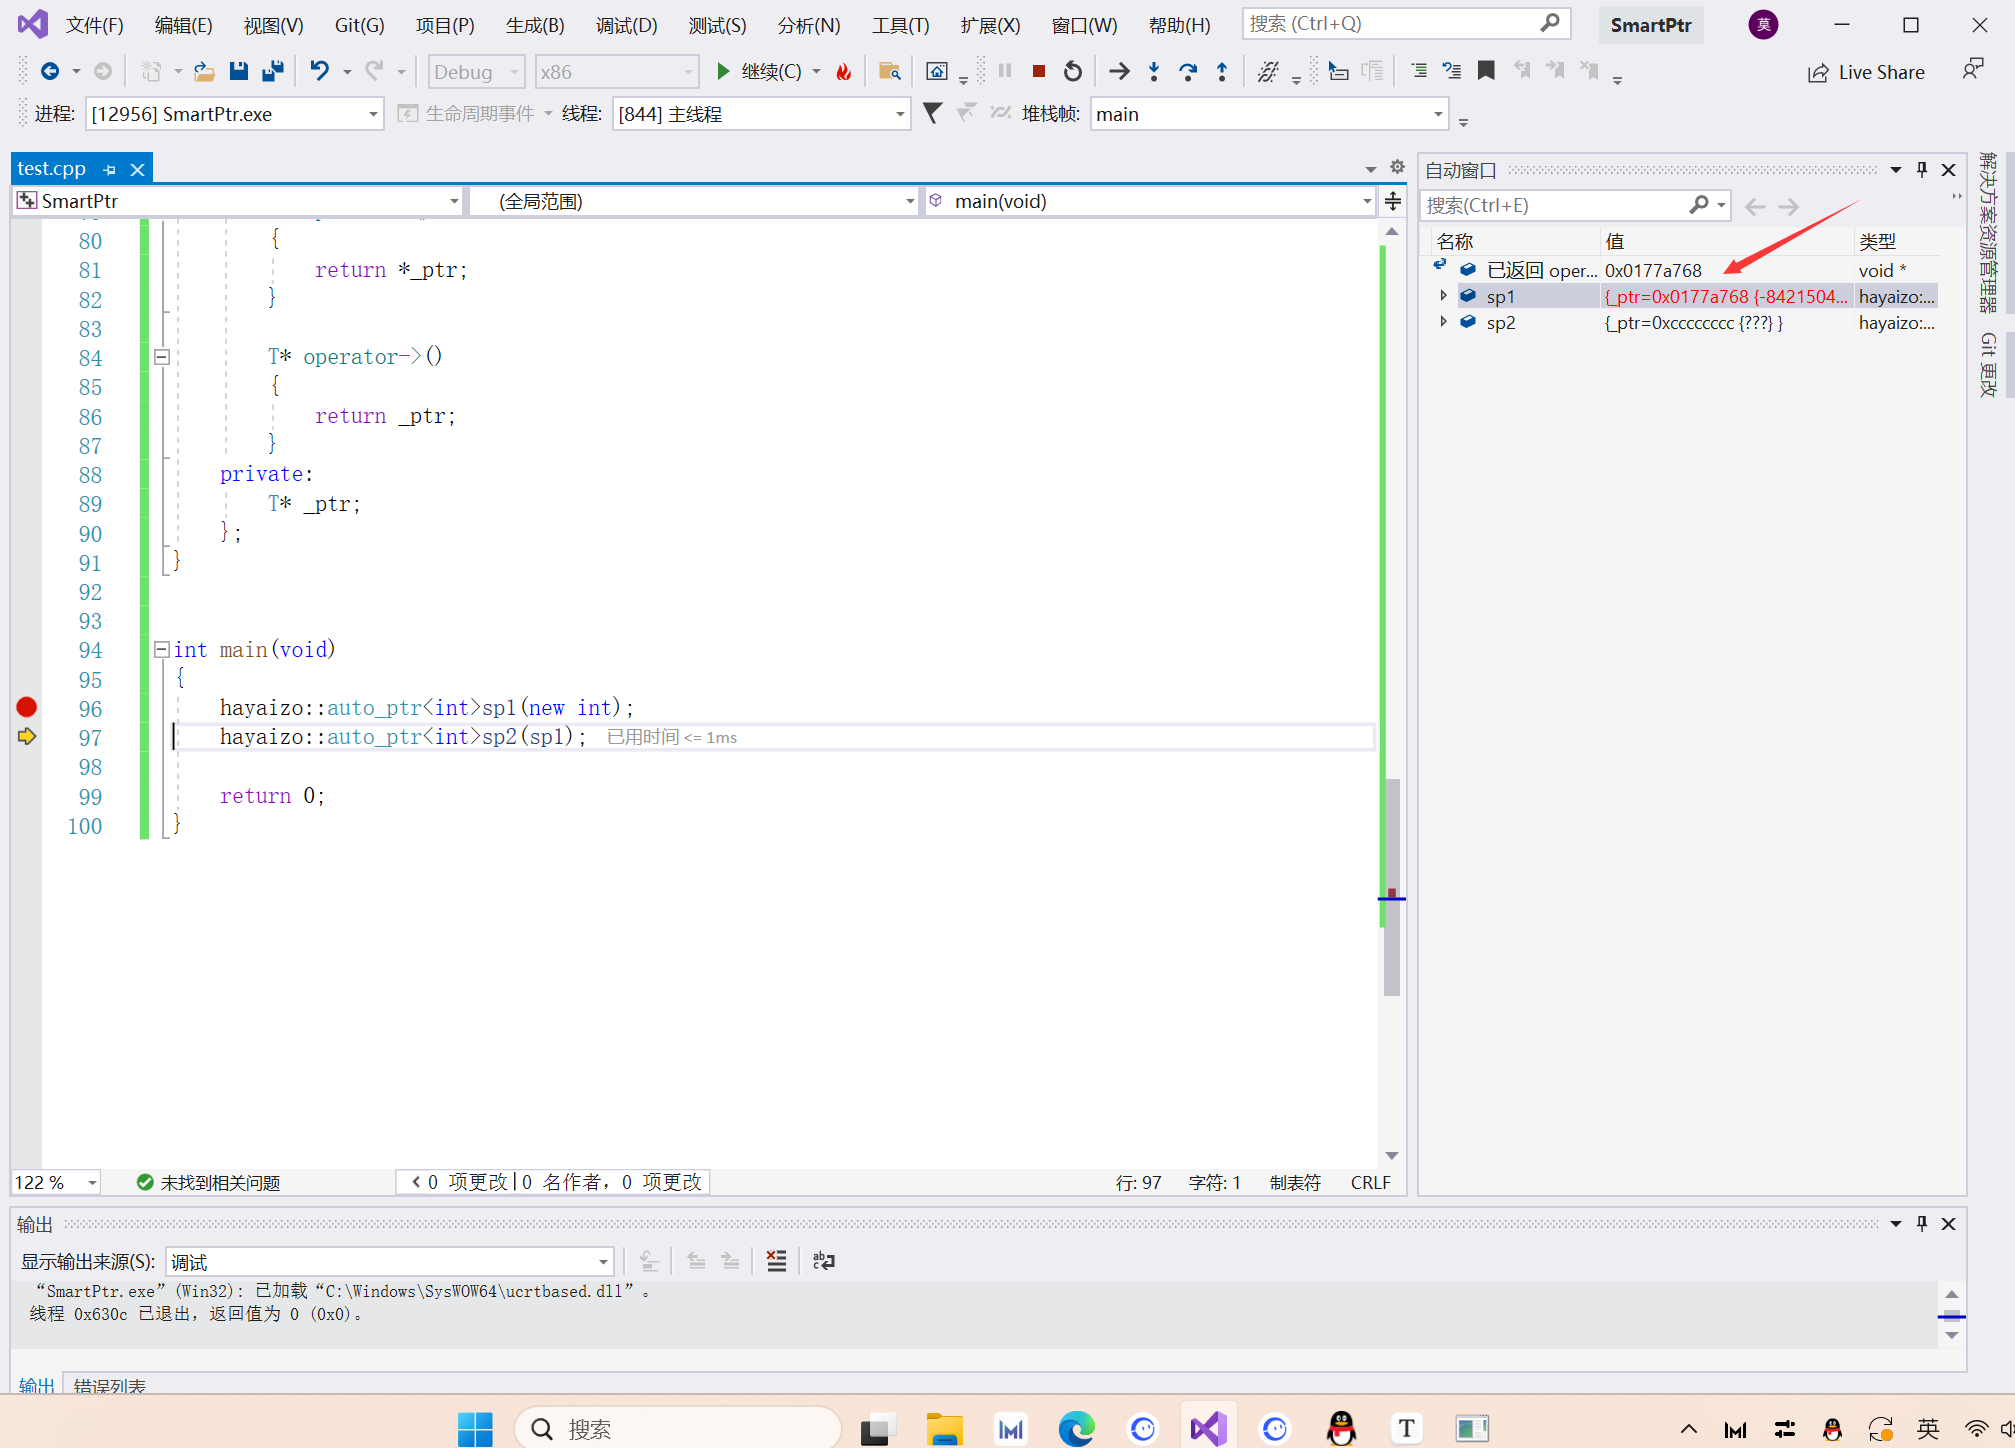Pin the Autos window with pushpin
Screen dimensions: 2015x1448
[1921, 170]
